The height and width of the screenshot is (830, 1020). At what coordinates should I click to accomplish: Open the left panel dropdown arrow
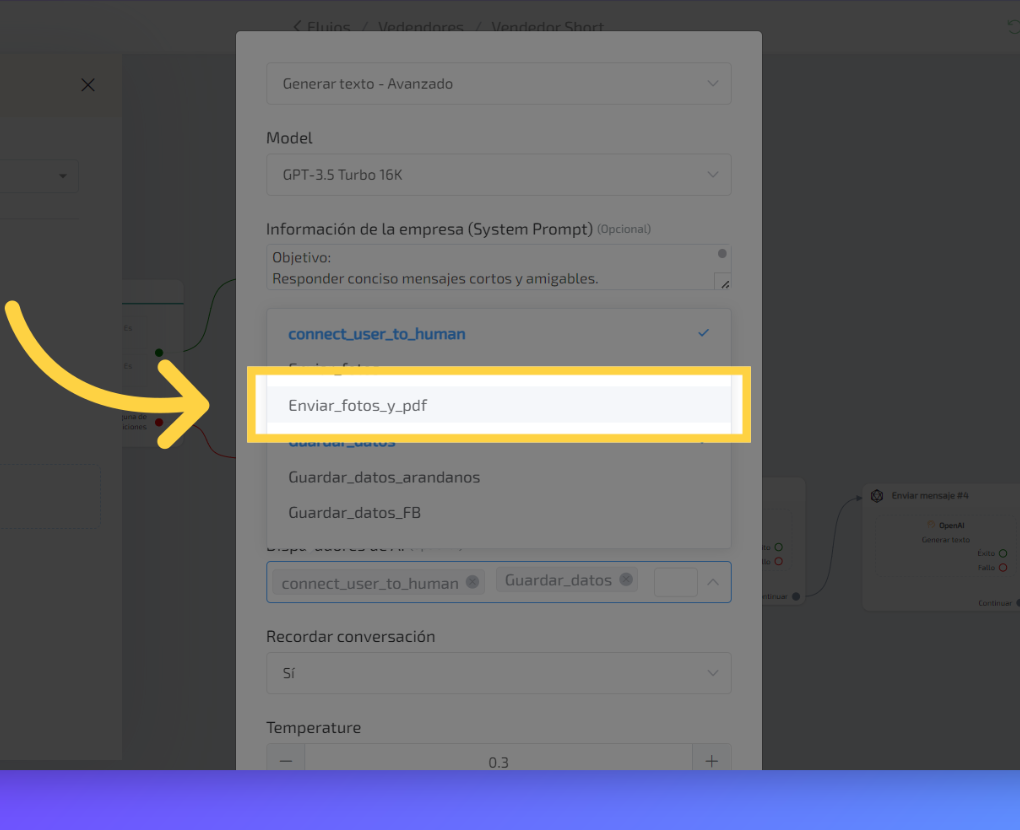pyautogui.click(x=63, y=176)
